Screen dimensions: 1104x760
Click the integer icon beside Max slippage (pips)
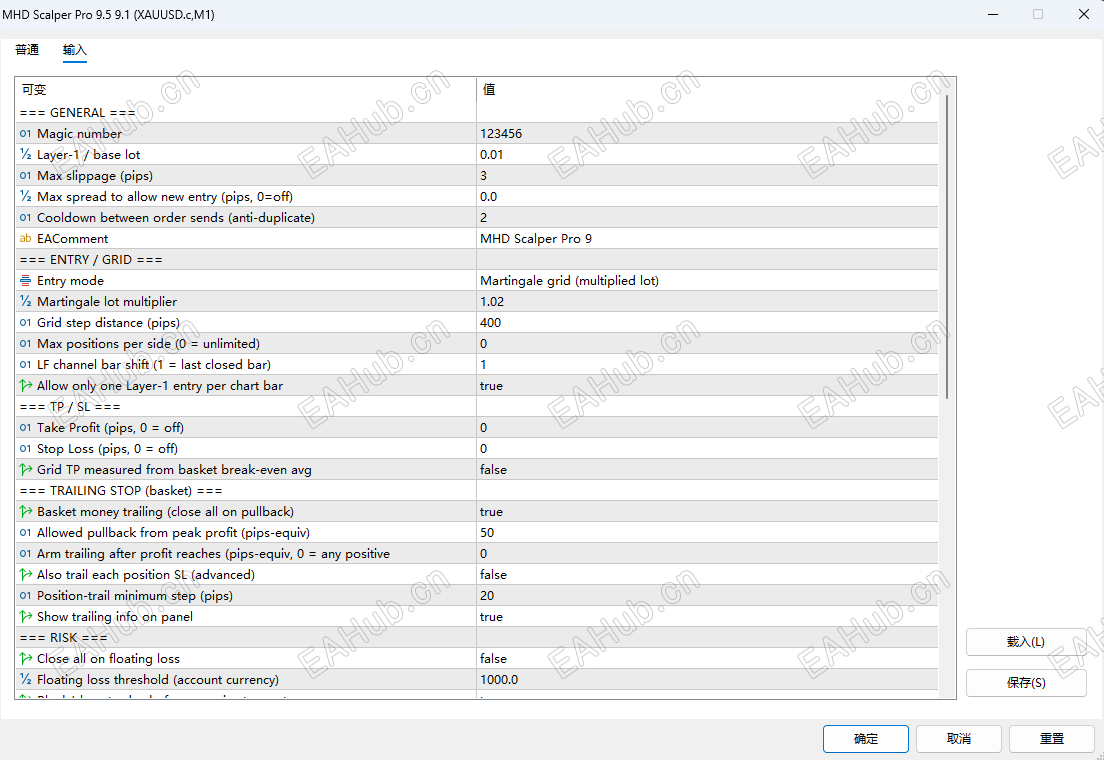(x=25, y=175)
